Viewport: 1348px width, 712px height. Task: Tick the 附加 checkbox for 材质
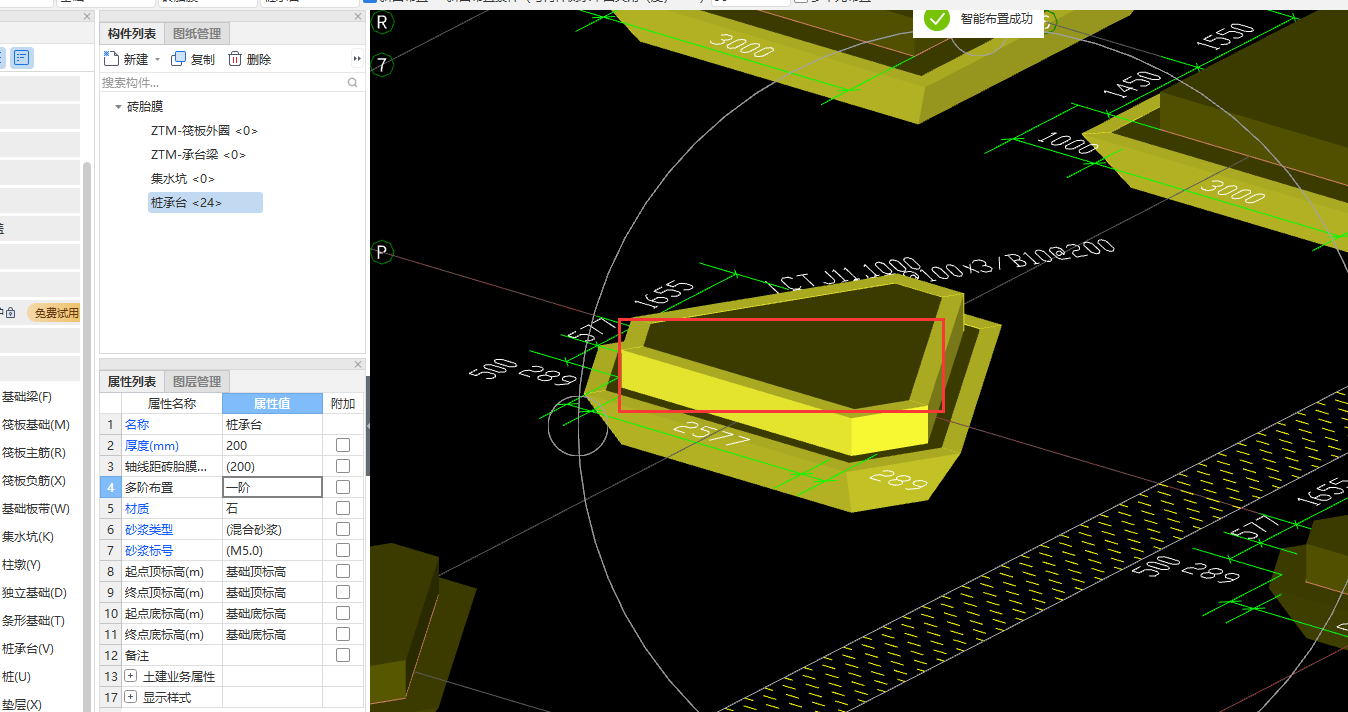click(x=343, y=508)
